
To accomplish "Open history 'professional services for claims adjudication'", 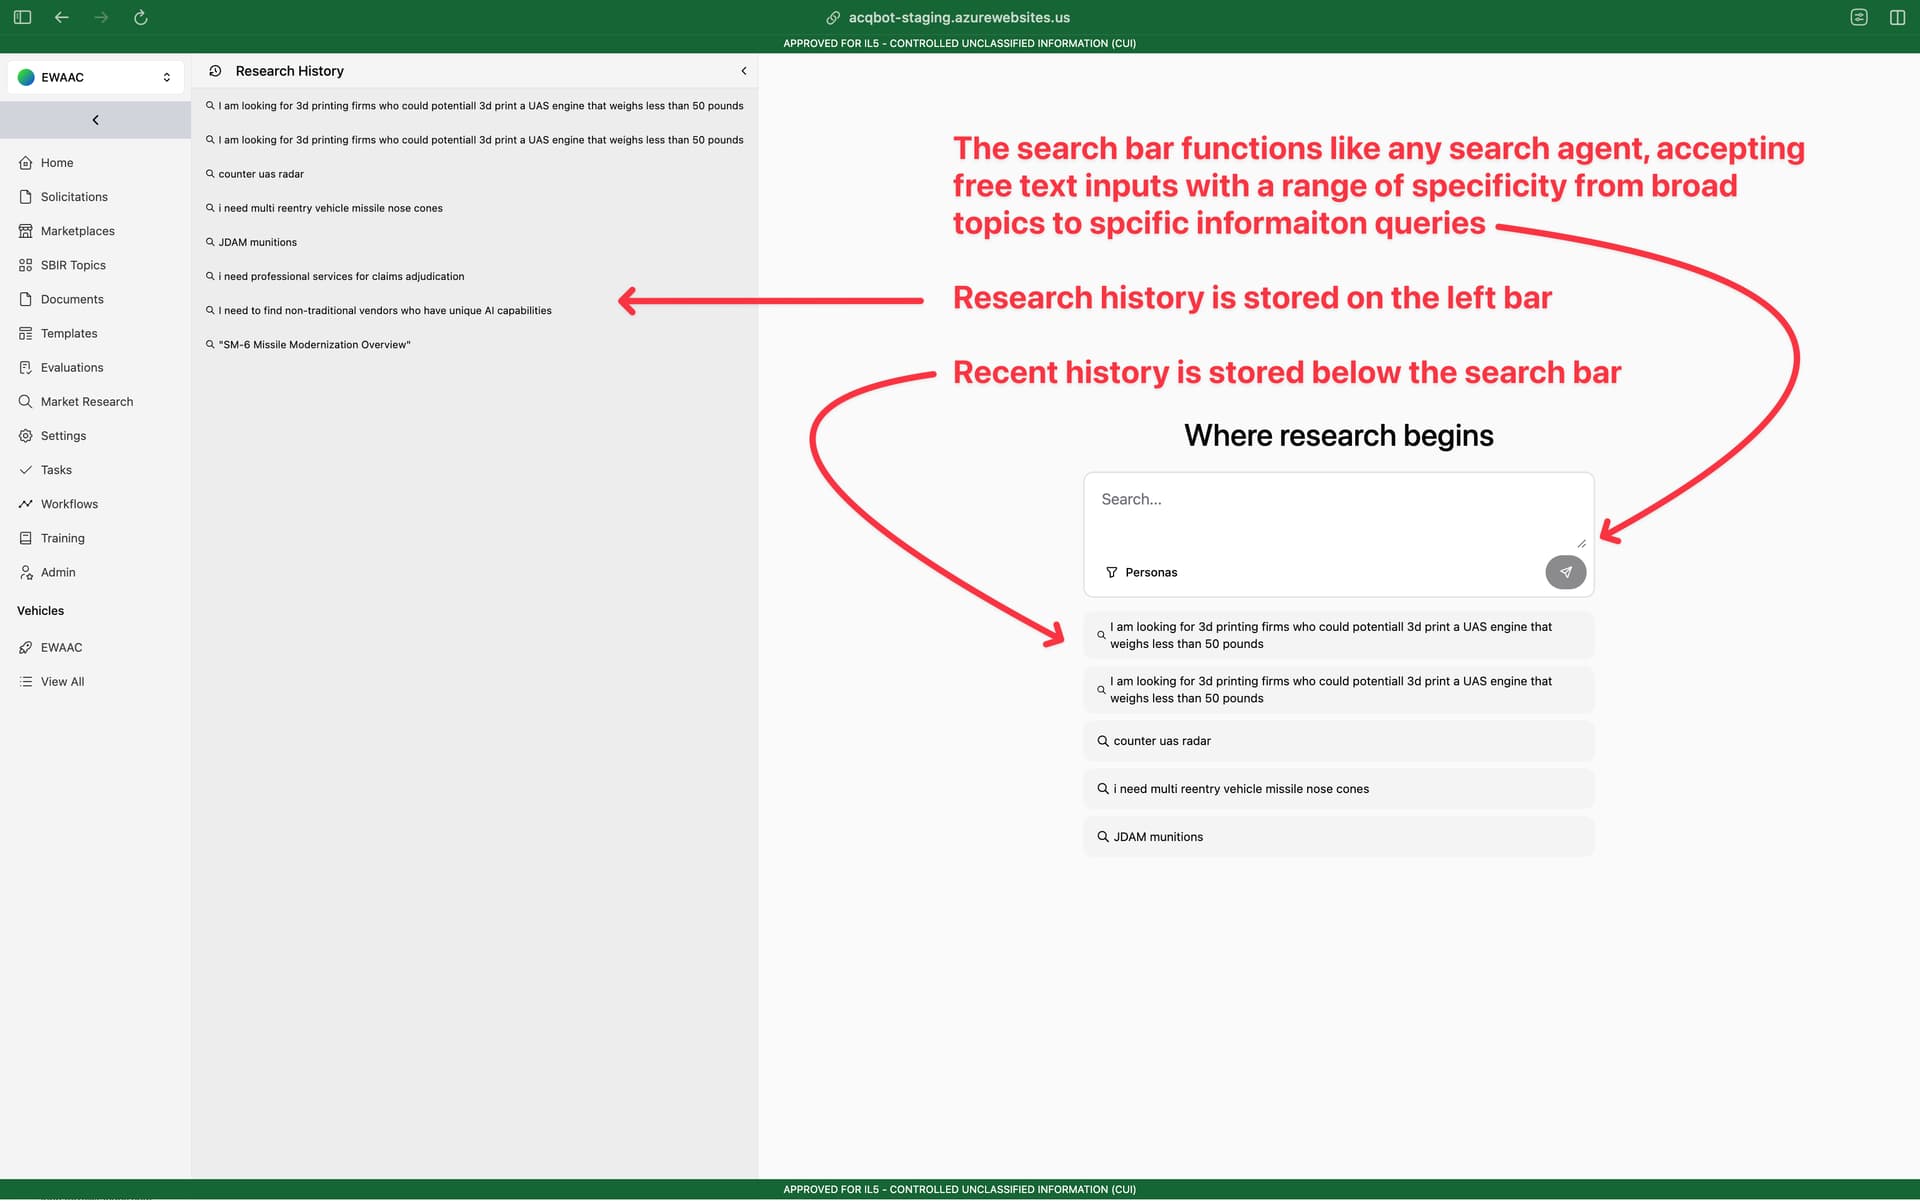I will 474,276.
